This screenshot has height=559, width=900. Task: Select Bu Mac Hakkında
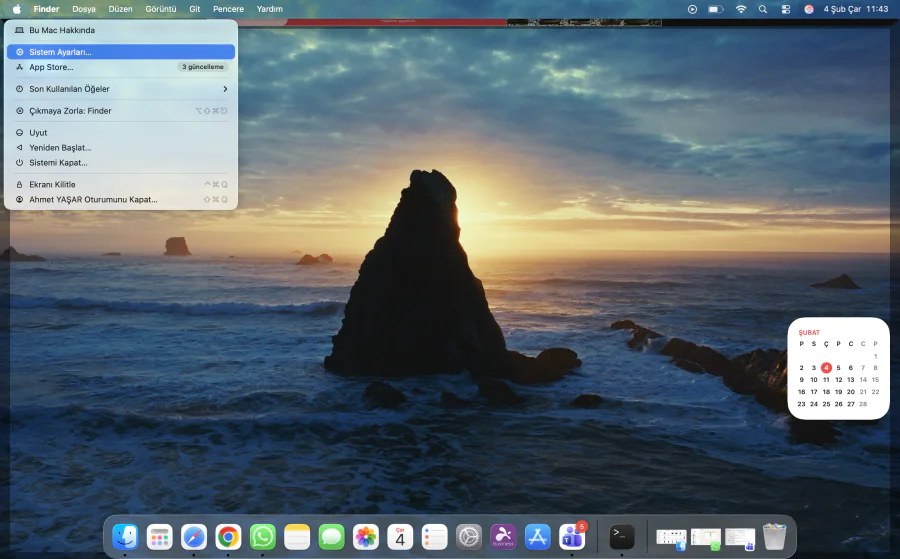click(x=121, y=30)
